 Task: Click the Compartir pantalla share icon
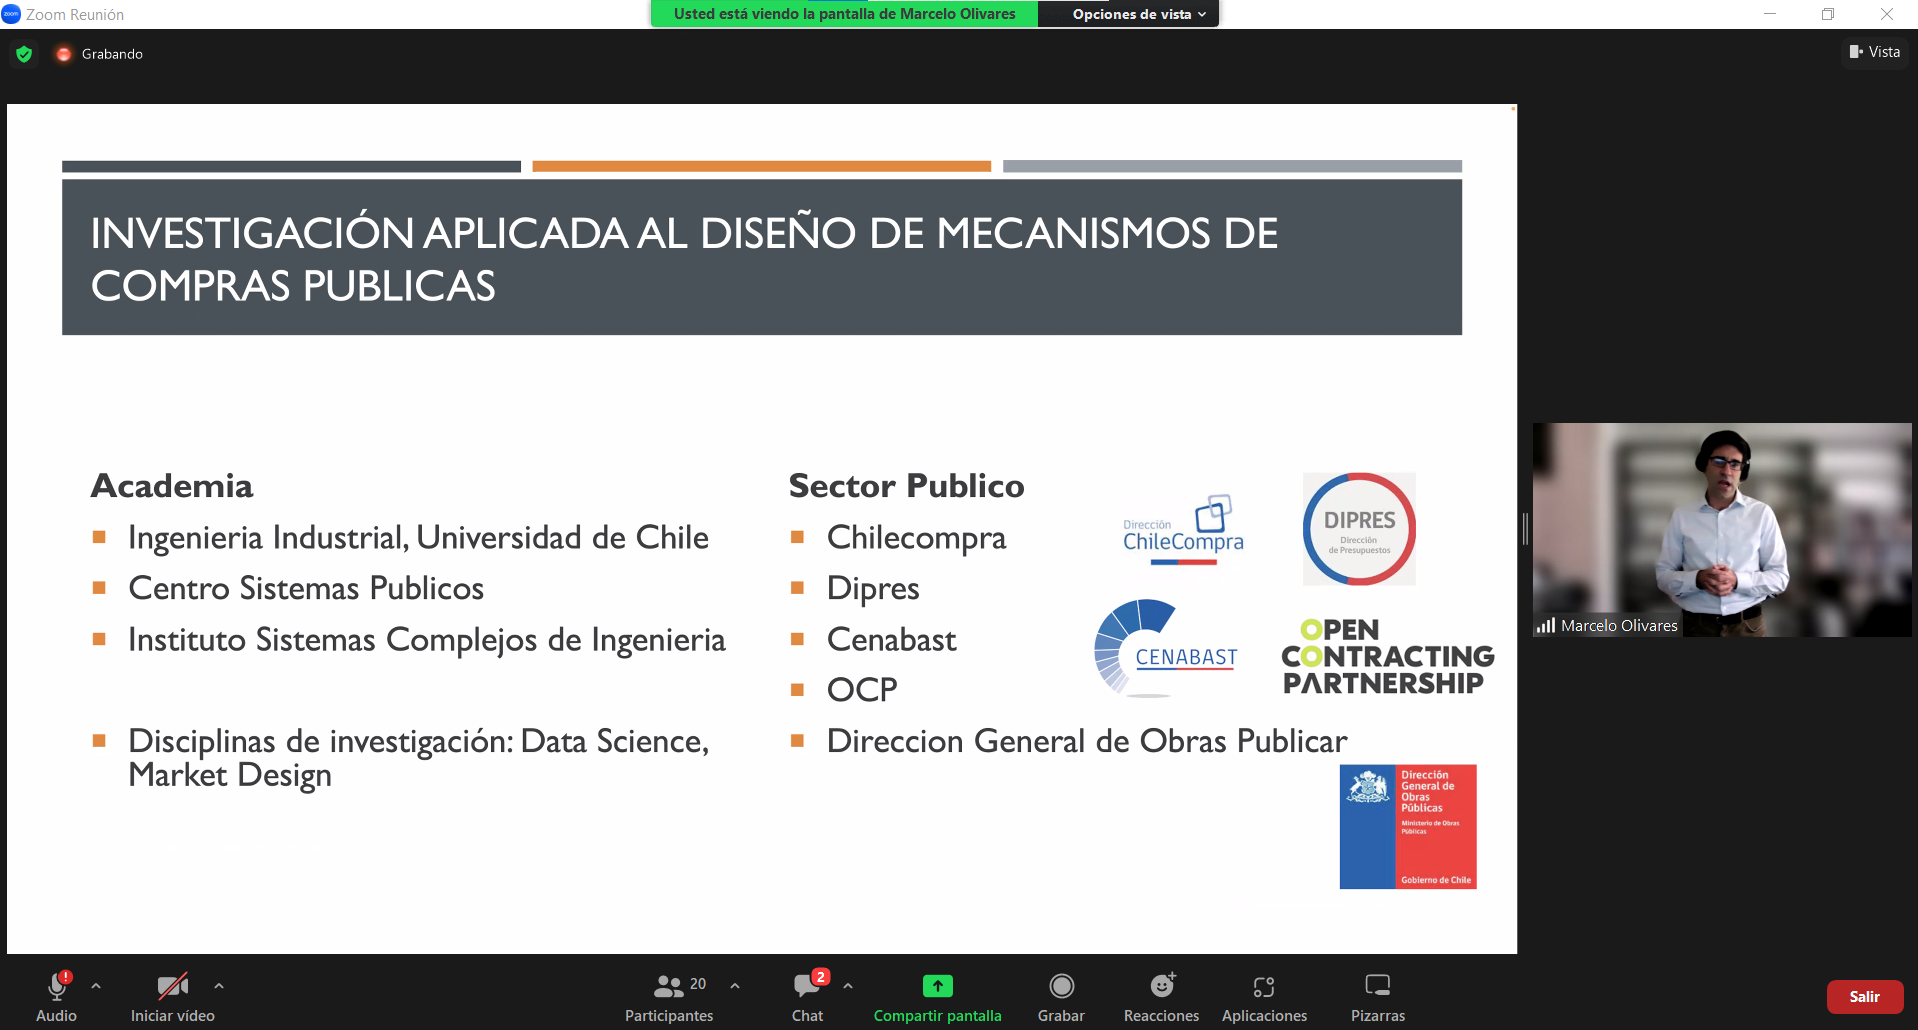click(x=937, y=986)
